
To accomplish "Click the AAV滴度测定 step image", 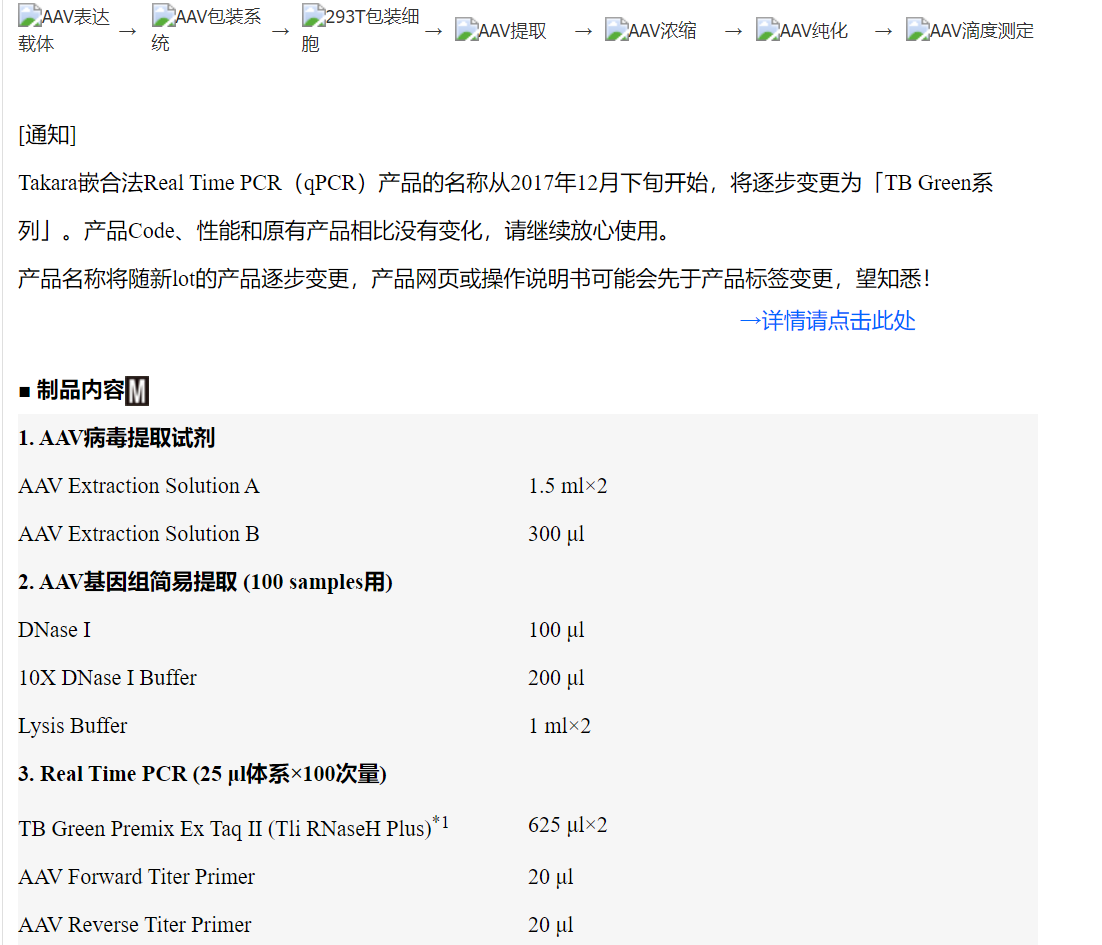I will (970, 31).
